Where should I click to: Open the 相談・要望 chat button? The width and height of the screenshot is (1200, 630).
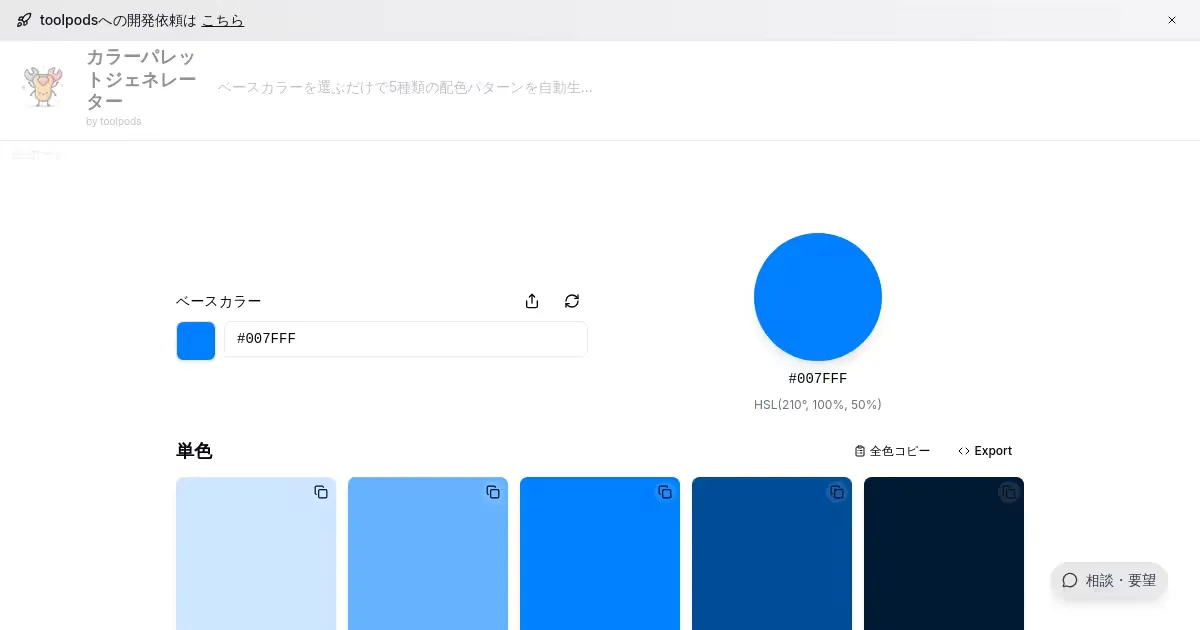click(1109, 580)
